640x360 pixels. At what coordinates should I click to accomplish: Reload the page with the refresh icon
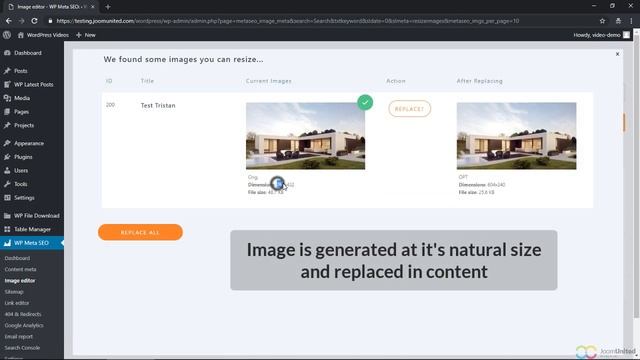pos(34,21)
